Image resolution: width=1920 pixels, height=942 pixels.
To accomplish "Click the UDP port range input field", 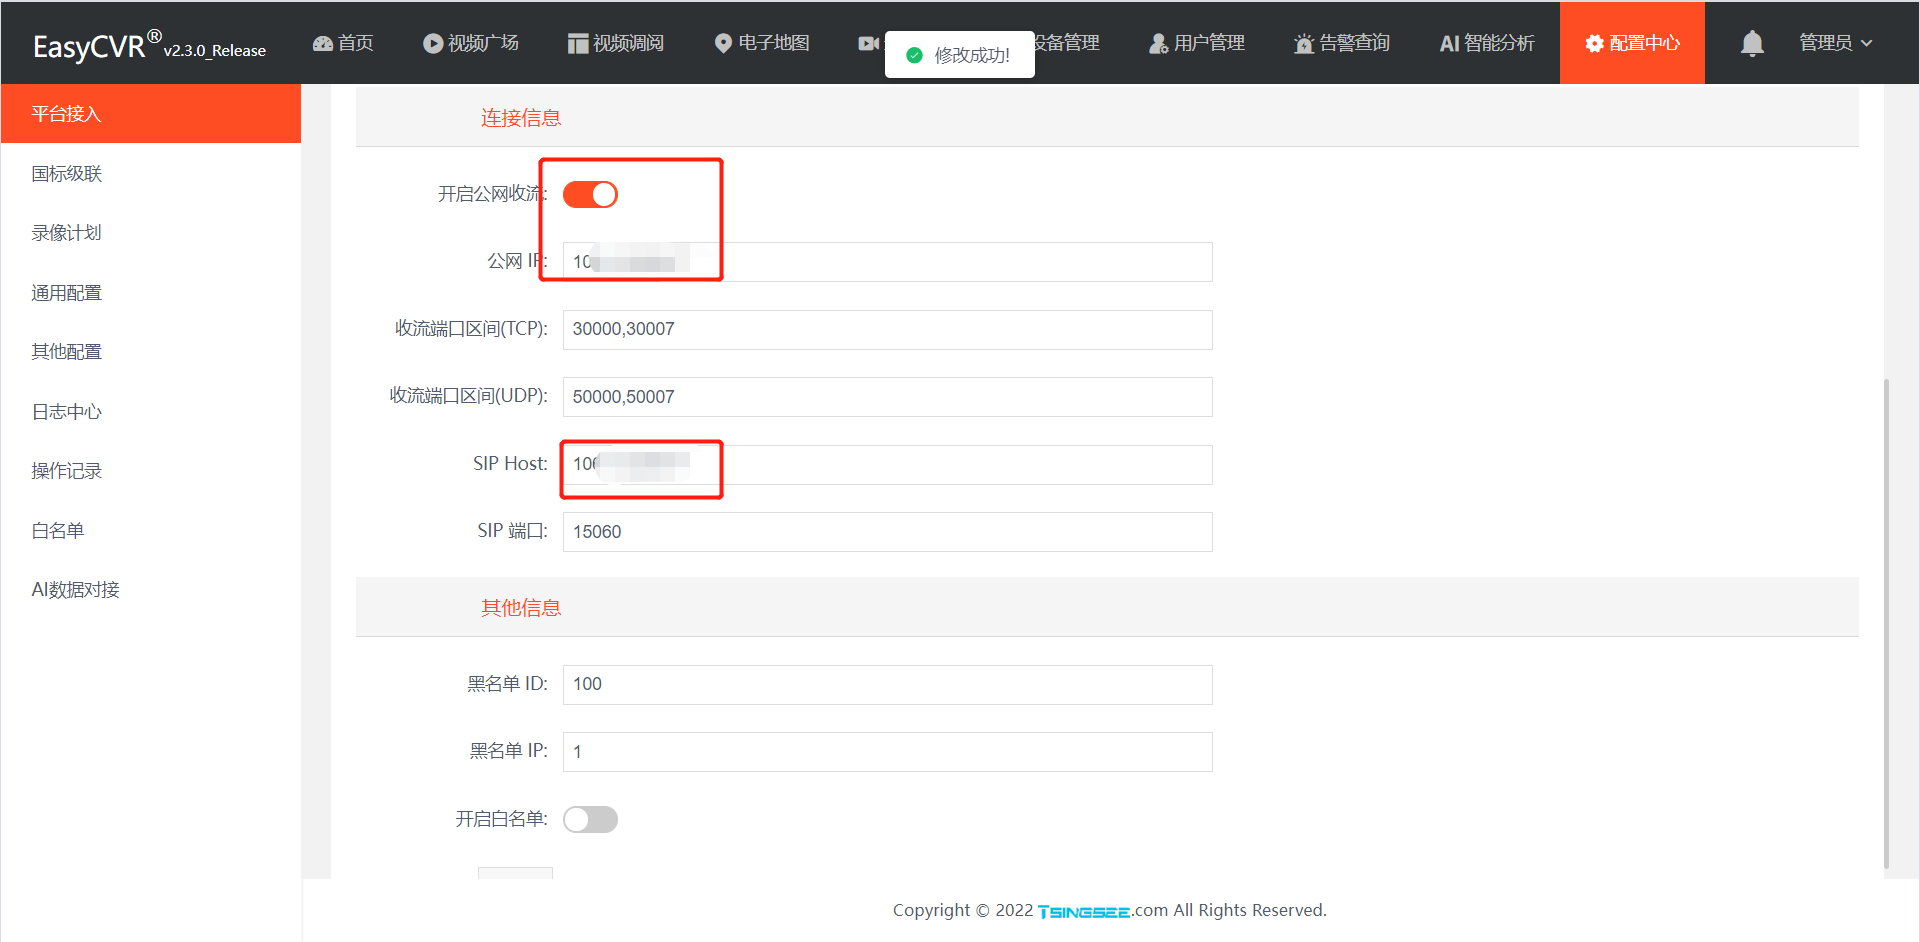I will [x=888, y=397].
